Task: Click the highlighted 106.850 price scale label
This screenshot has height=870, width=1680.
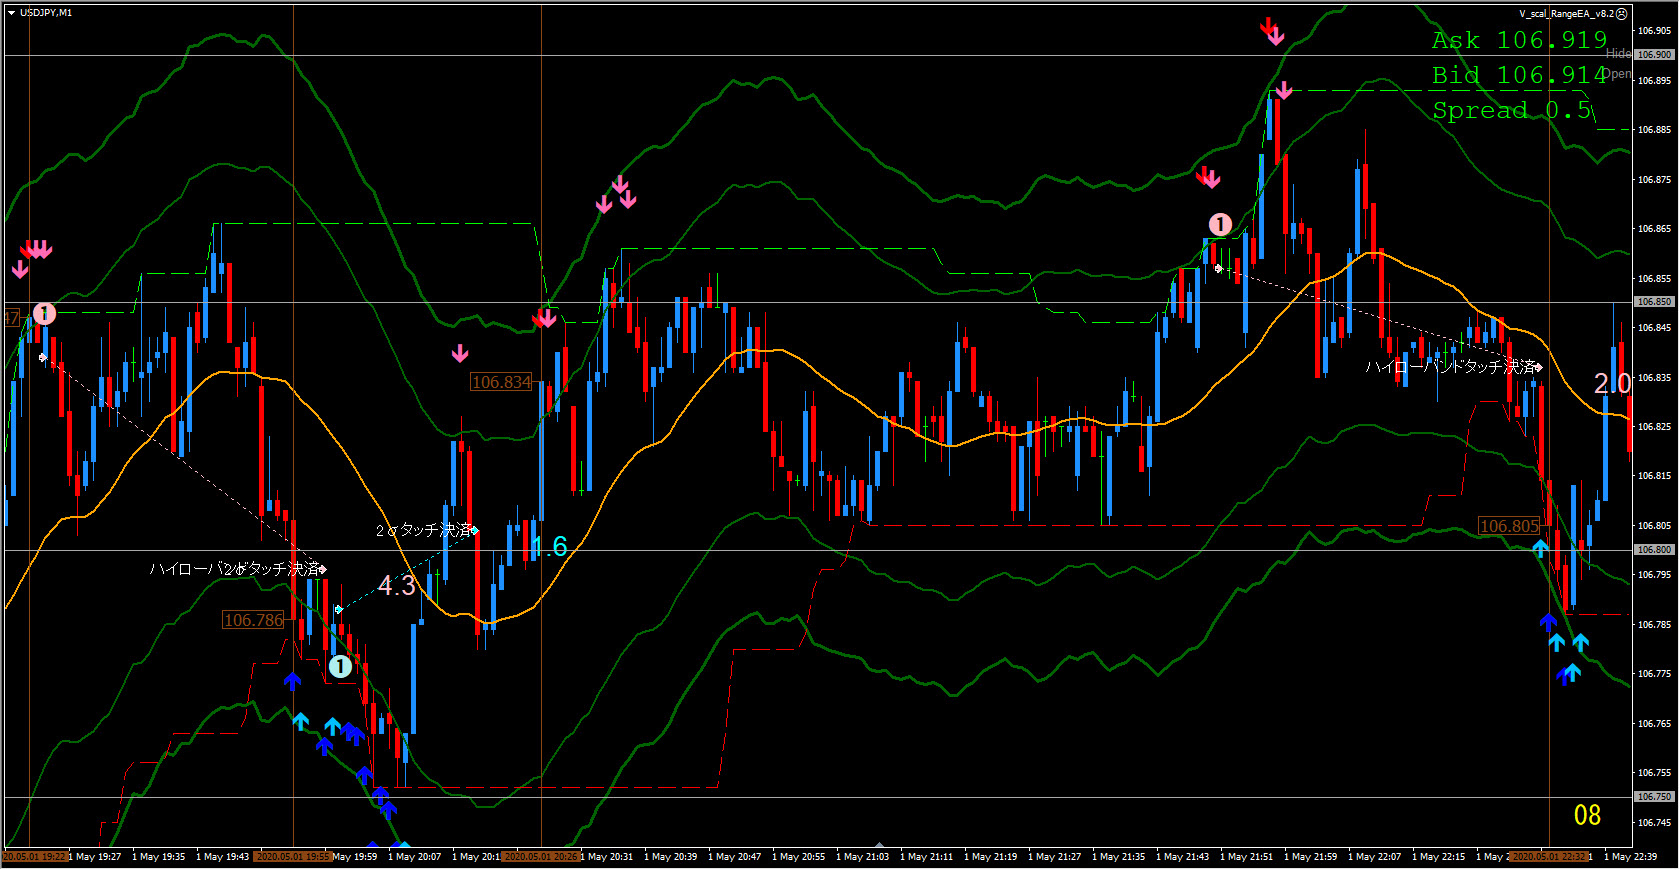Action: tap(1654, 302)
